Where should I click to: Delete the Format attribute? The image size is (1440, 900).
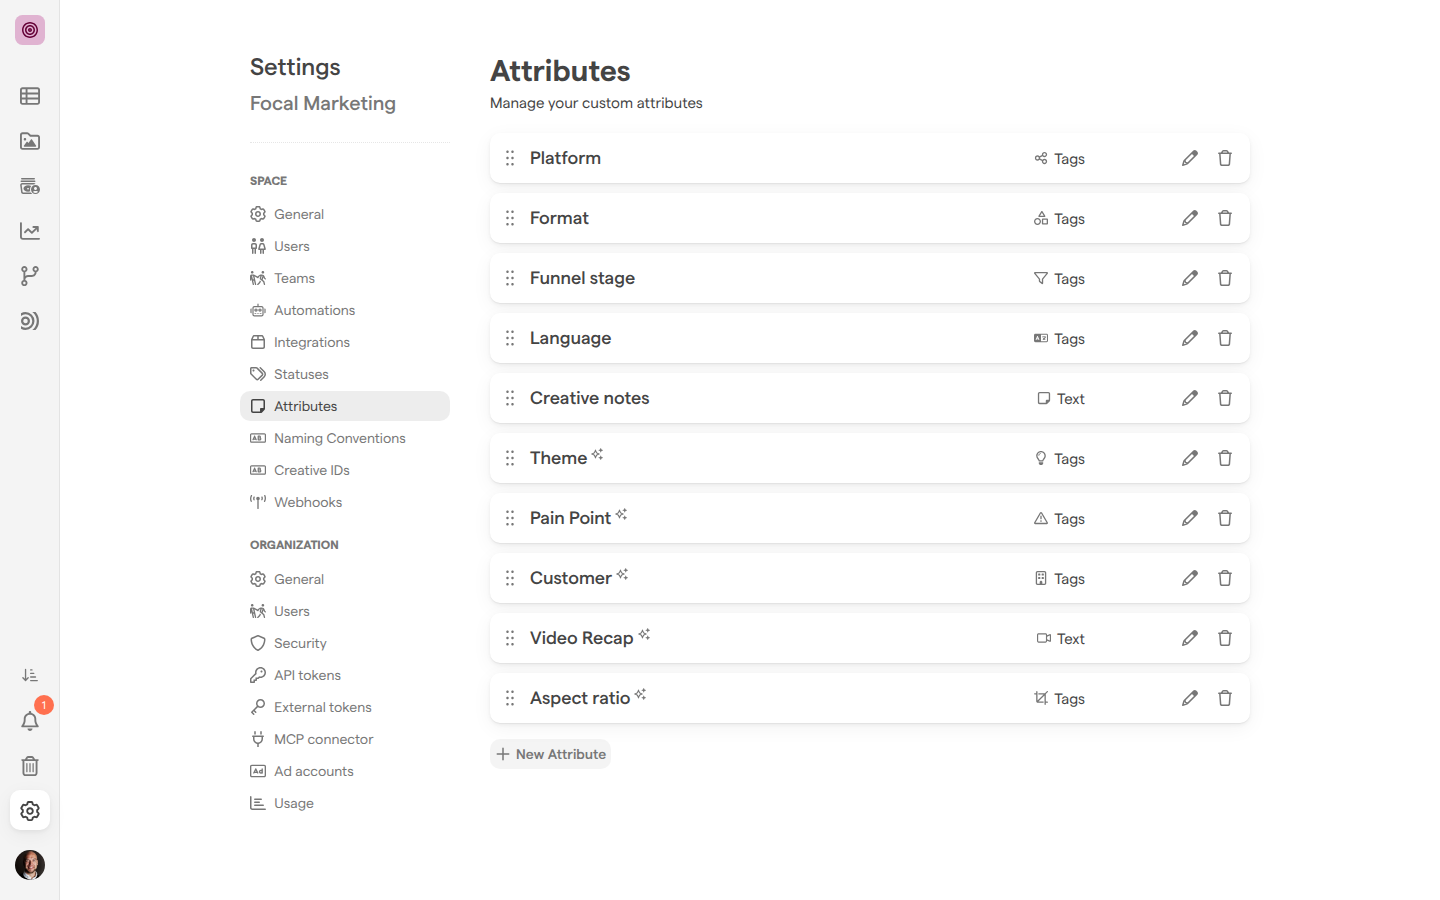point(1224,218)
